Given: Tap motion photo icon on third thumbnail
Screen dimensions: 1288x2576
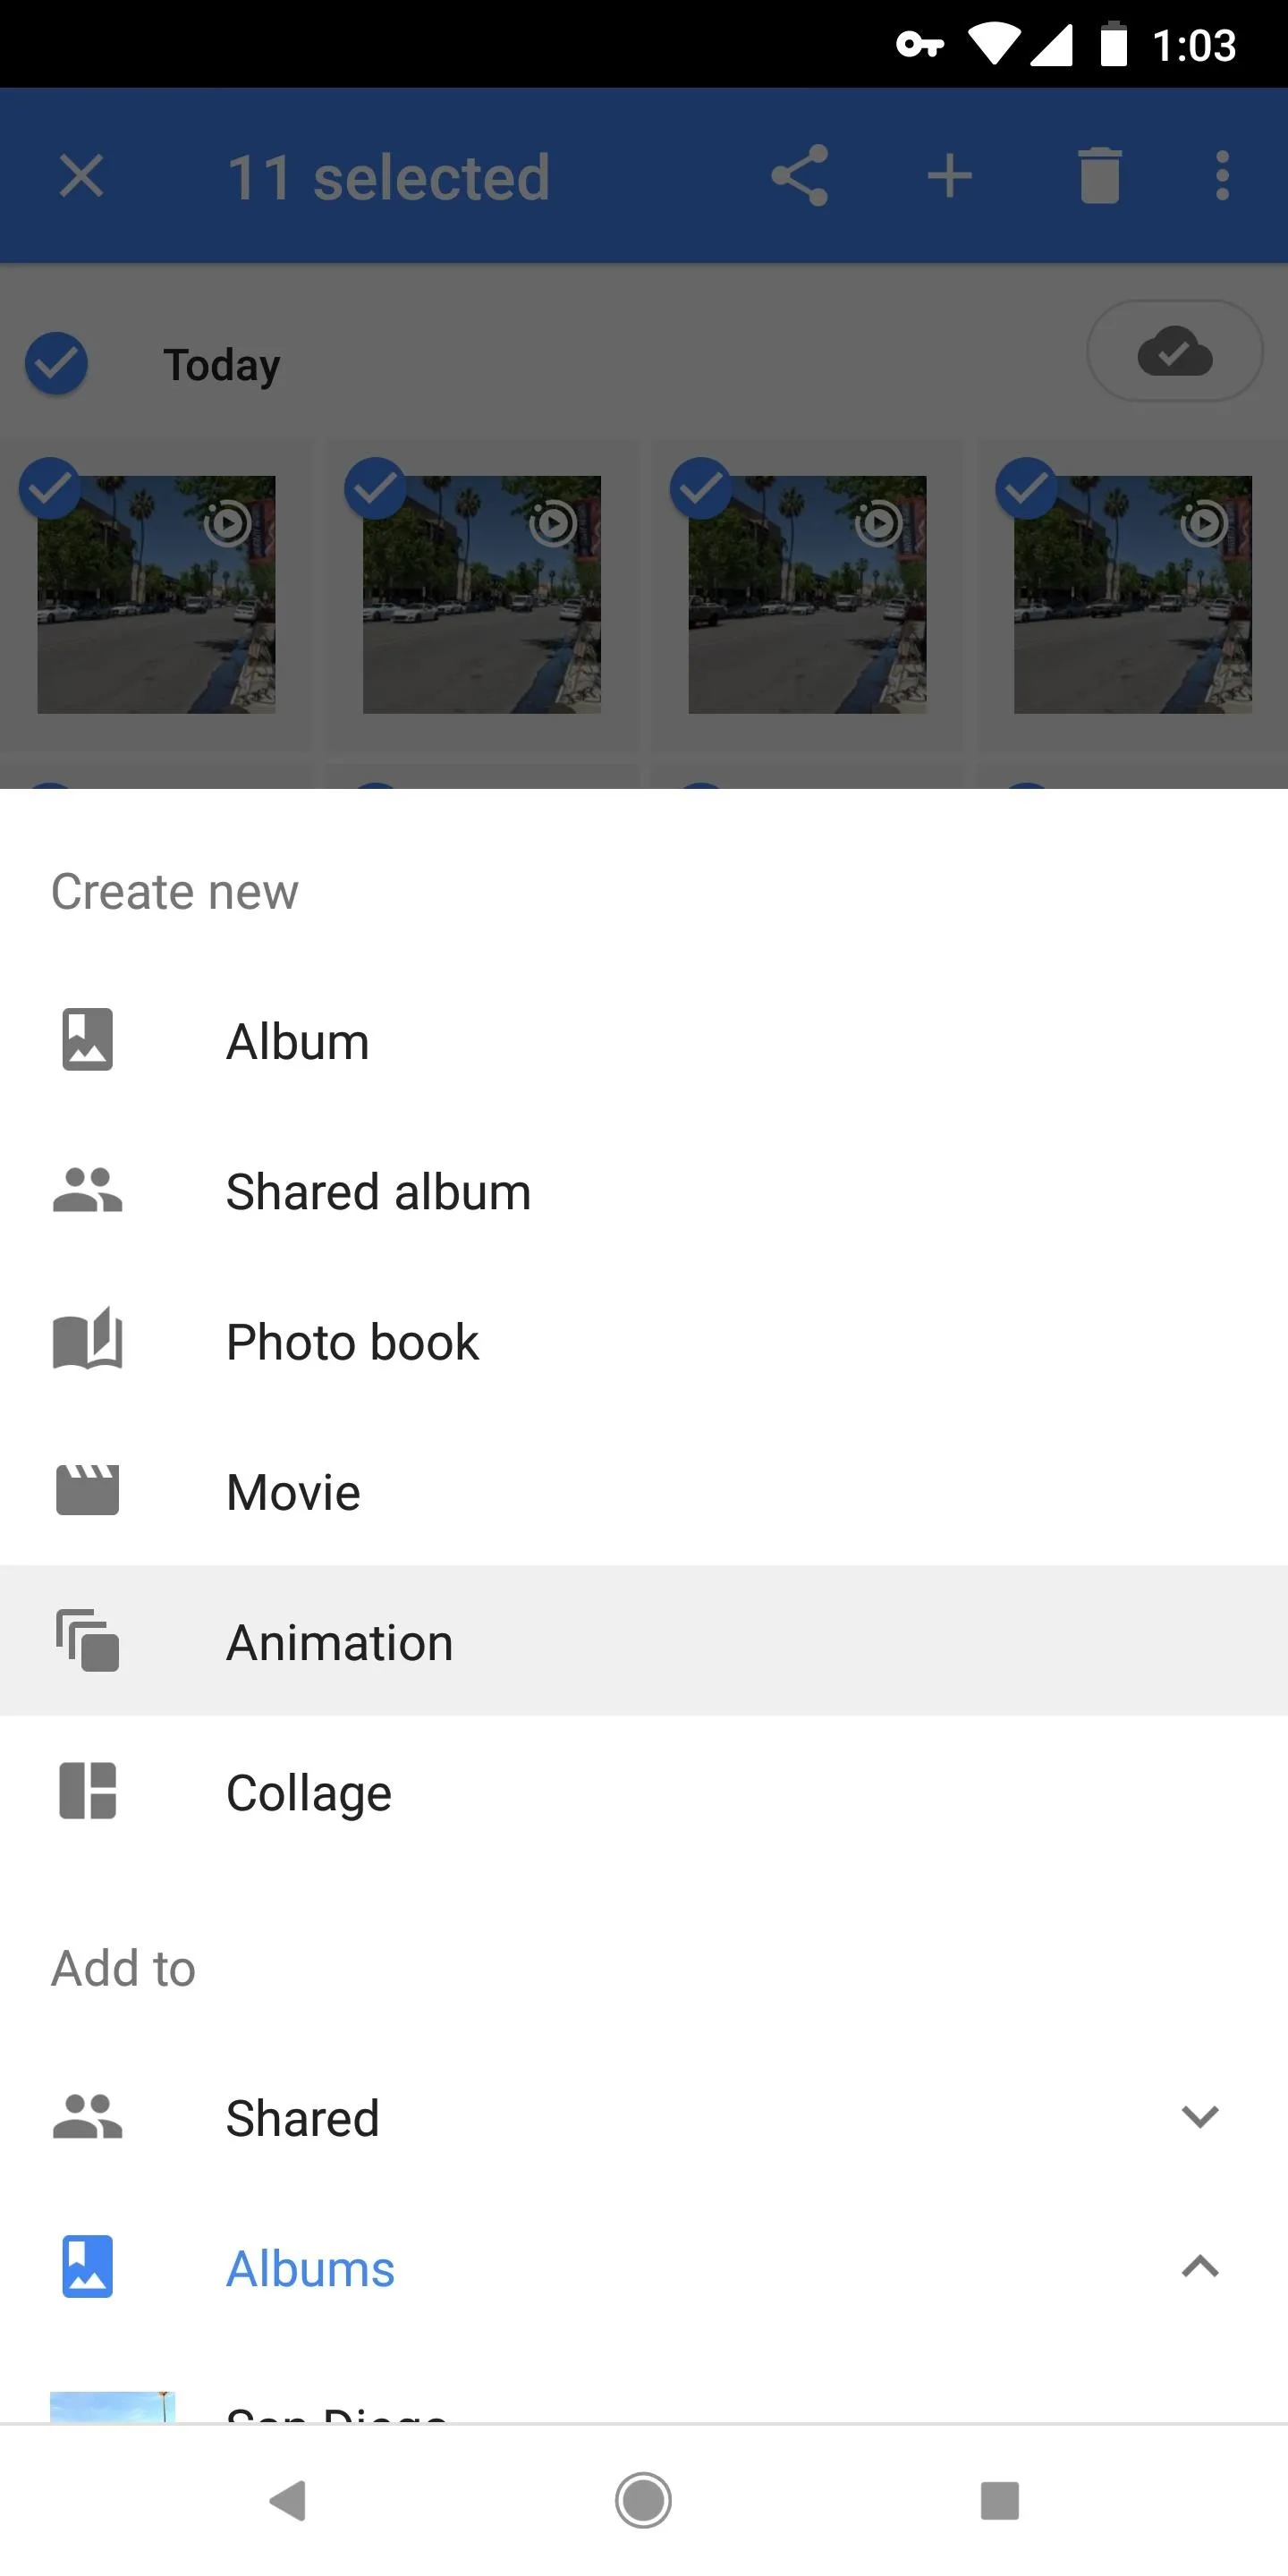Looking at the screenshot, I should point(878,523).
